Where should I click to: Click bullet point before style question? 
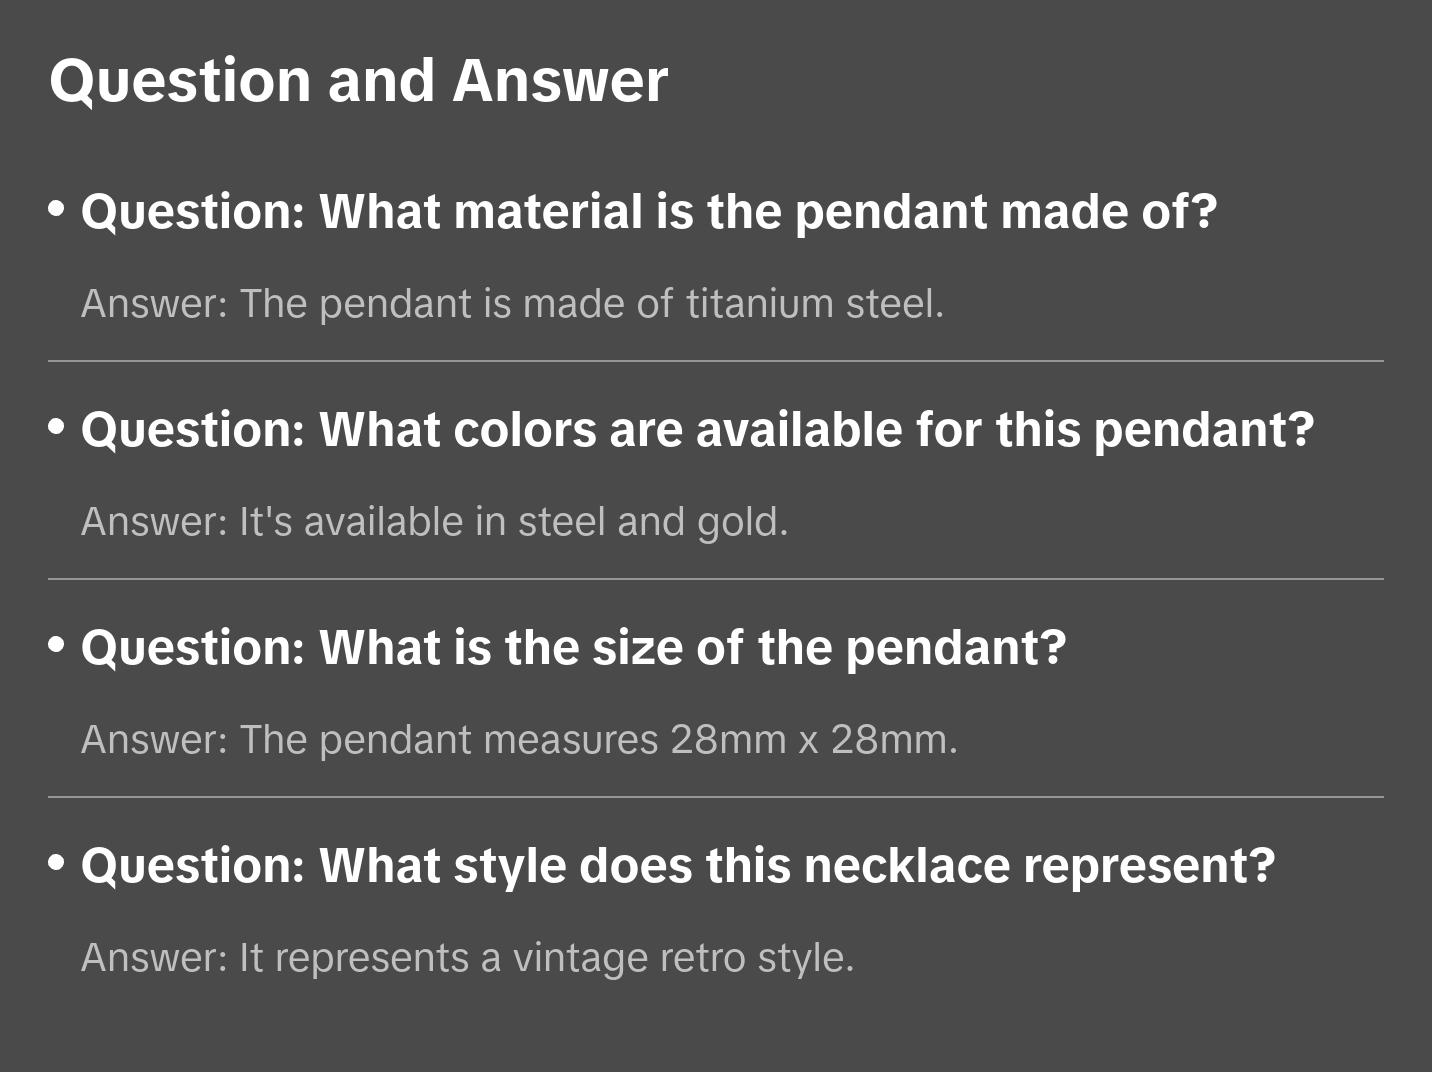pos(57,863)
